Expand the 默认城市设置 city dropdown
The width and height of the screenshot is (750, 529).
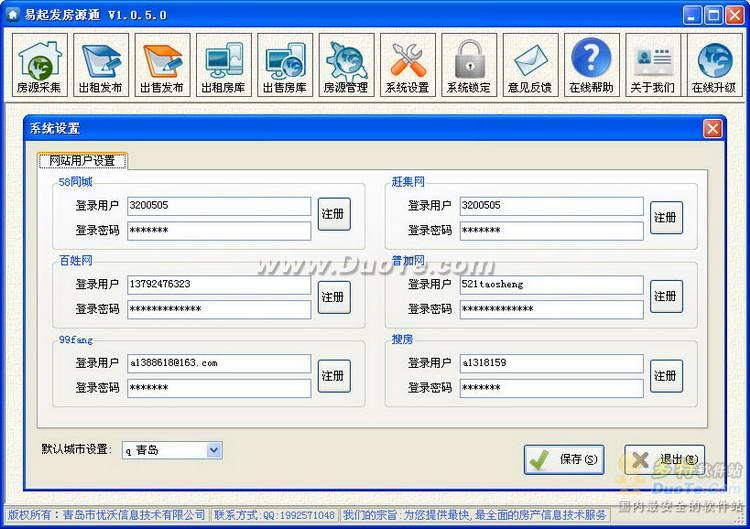tap(214, 450)
